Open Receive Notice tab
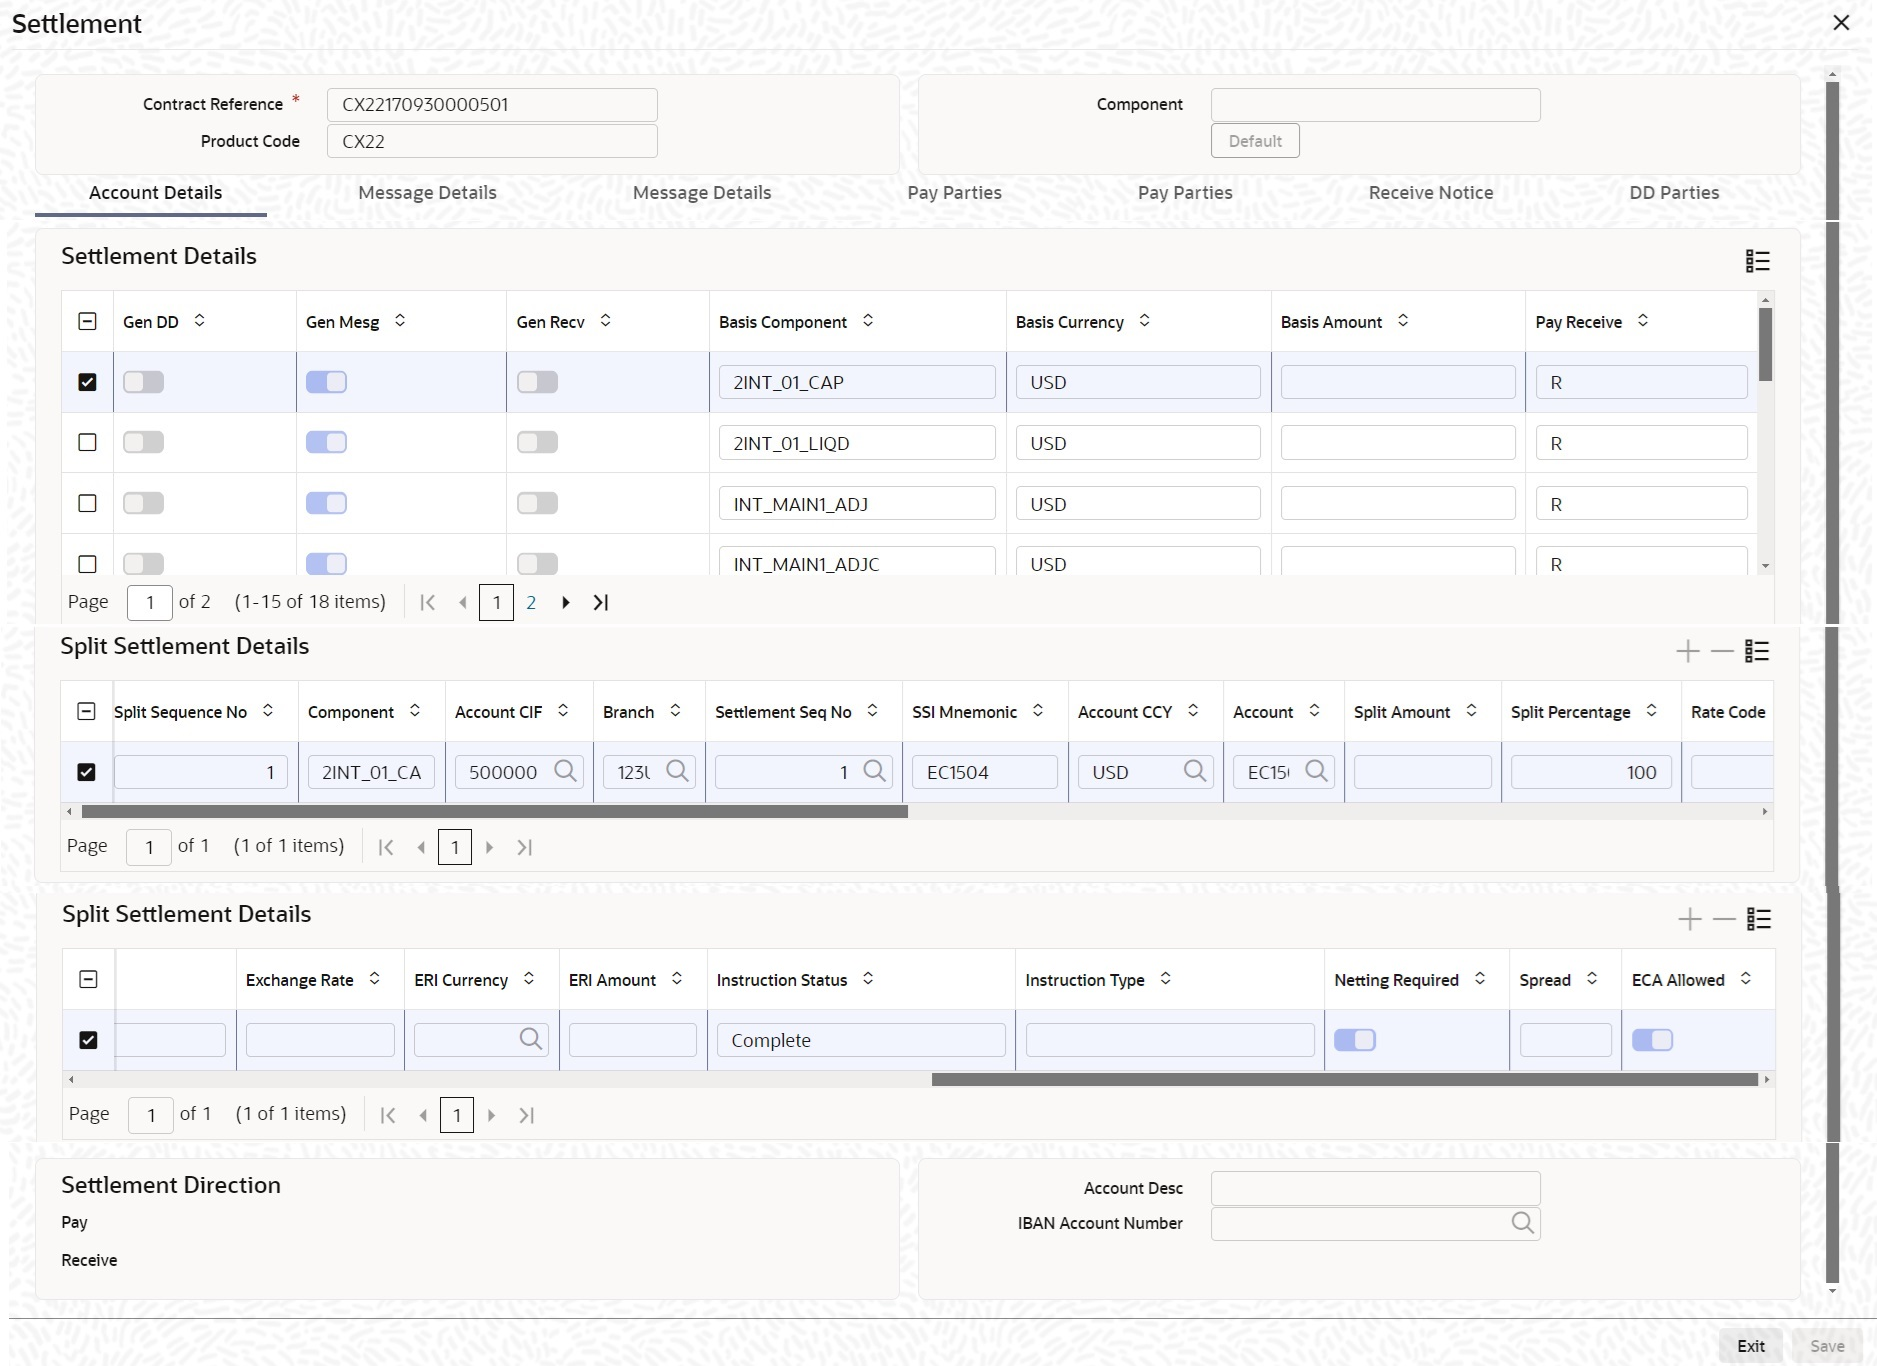Image resolution: width=1877 pixels, height=1366 pixels. click(x=1431, y=193)
